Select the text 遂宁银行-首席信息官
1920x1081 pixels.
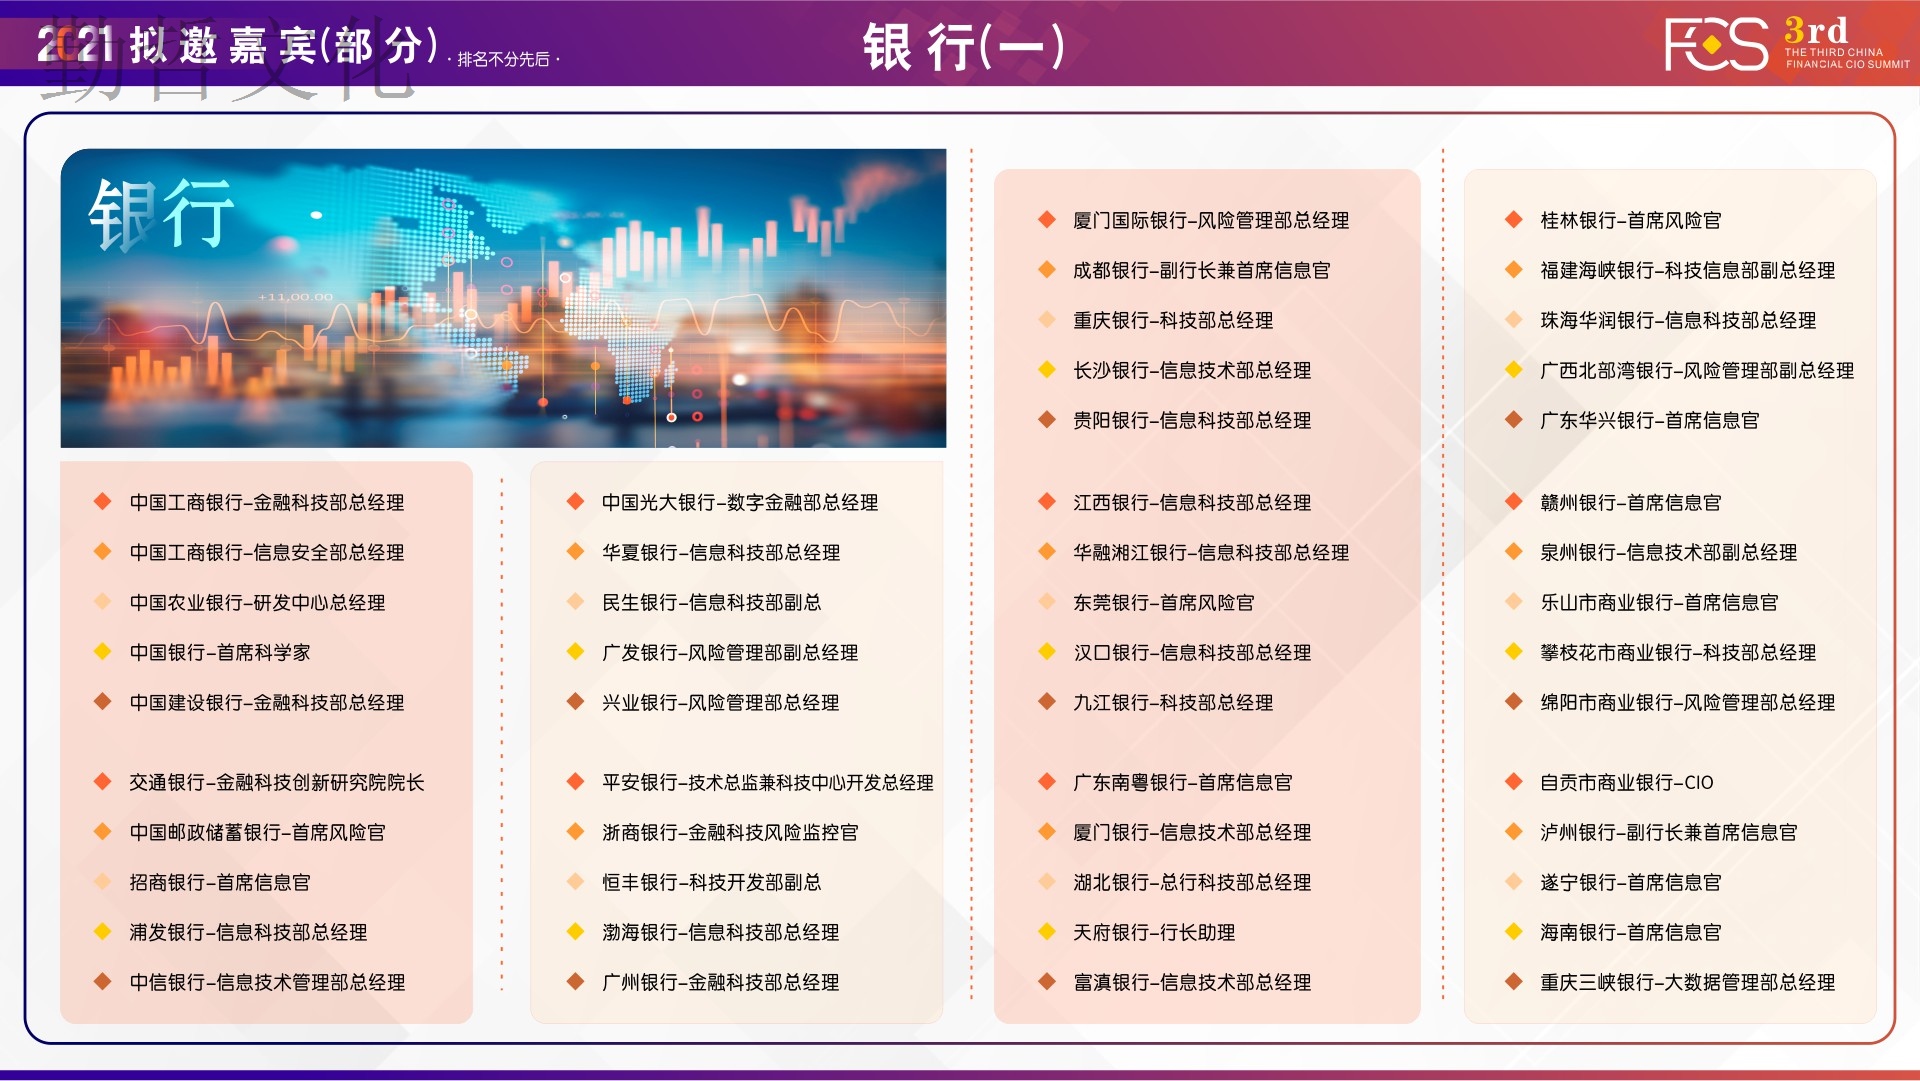tap(1631, 882)
